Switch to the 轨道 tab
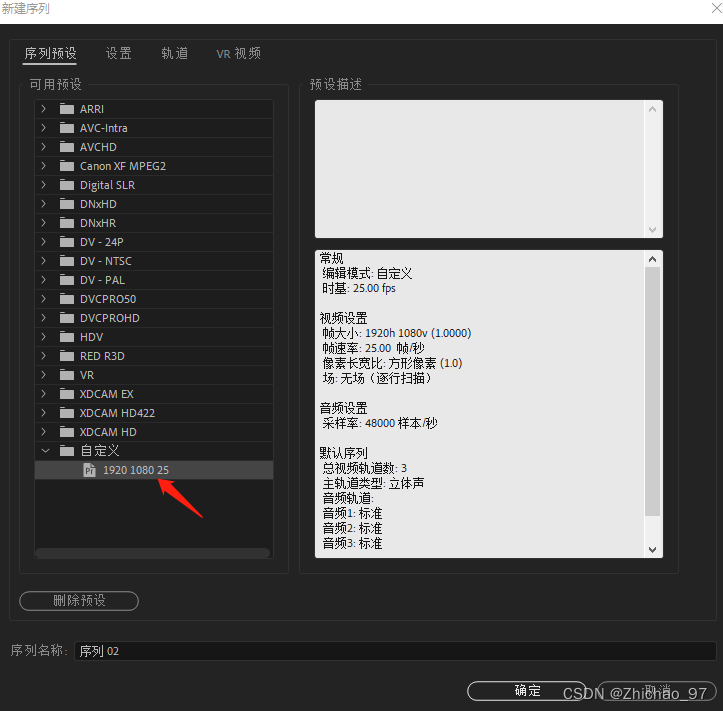This screenshot has height=711, width=723. tap(174, 53)
